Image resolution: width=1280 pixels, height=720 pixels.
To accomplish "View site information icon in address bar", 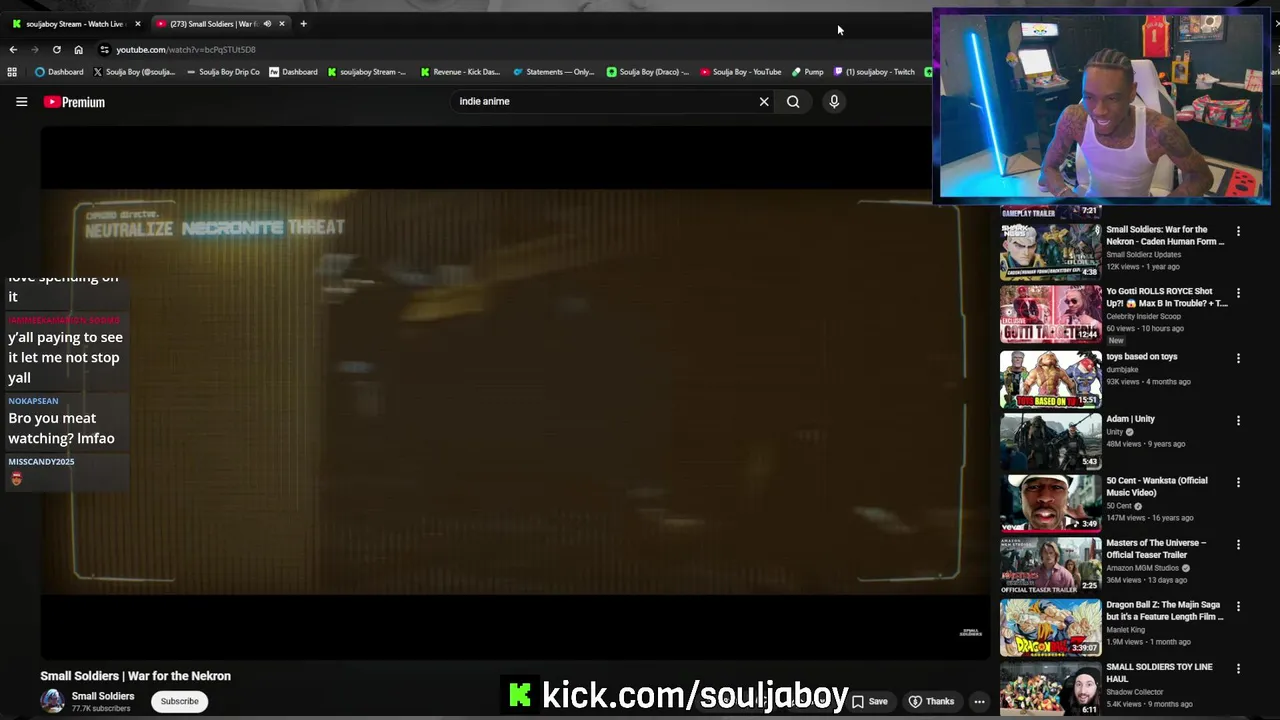I will coord(104,49).
